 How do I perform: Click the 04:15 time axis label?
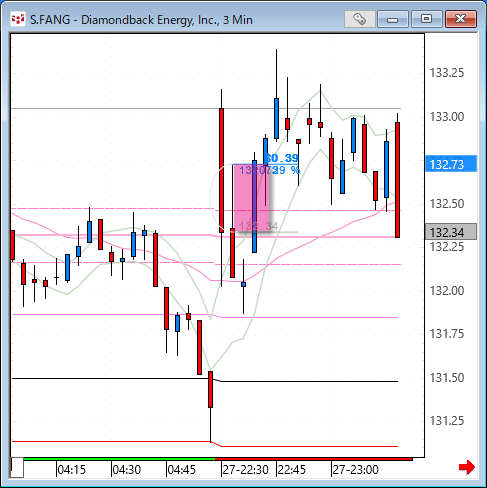coord(72,470)
